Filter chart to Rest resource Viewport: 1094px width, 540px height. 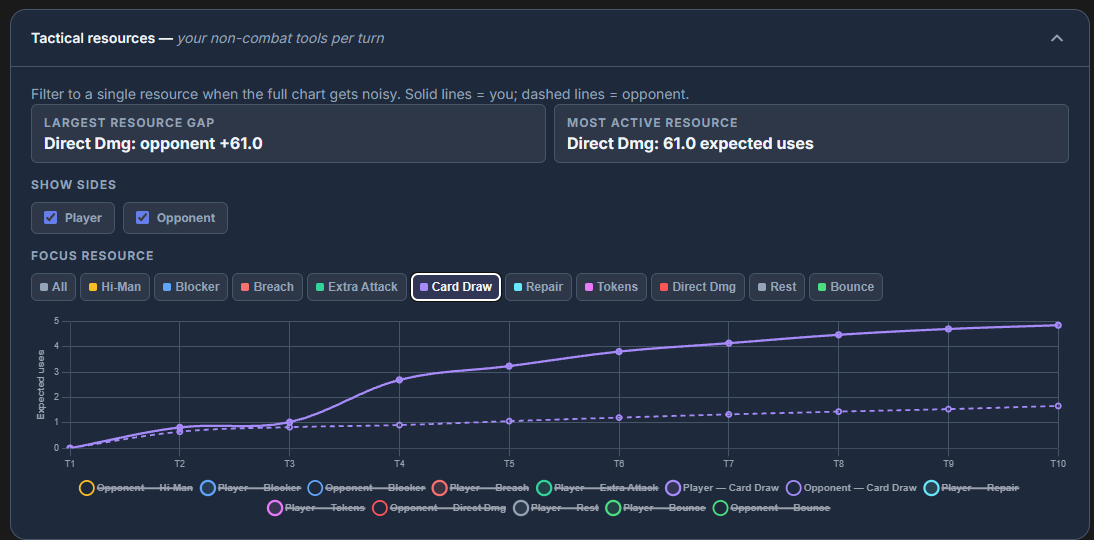pyautogui.click(x=777, y=287)
